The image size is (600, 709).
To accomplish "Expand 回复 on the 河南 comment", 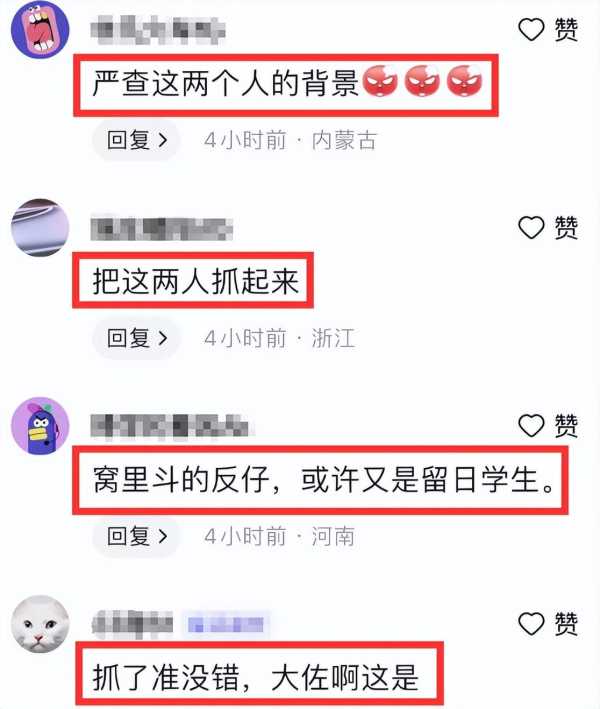I will coord(137,536).
